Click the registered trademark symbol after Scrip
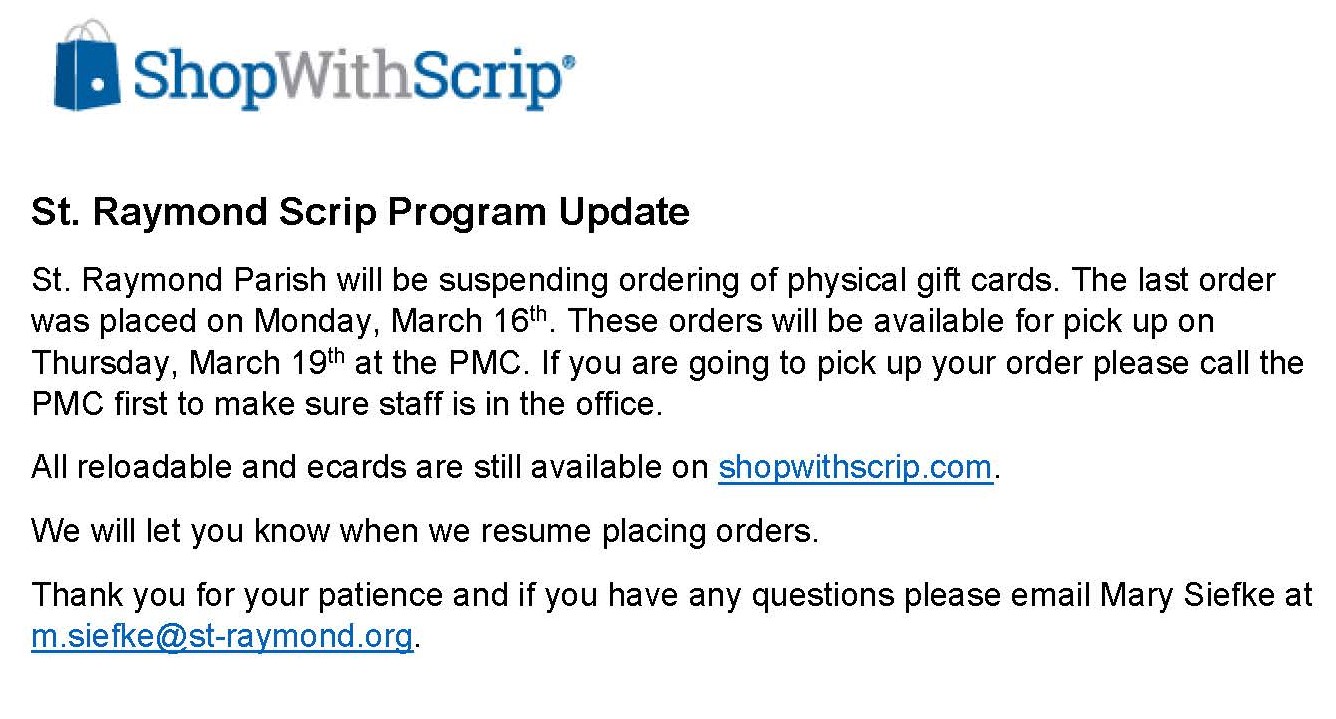 click(x=569, y=62)
